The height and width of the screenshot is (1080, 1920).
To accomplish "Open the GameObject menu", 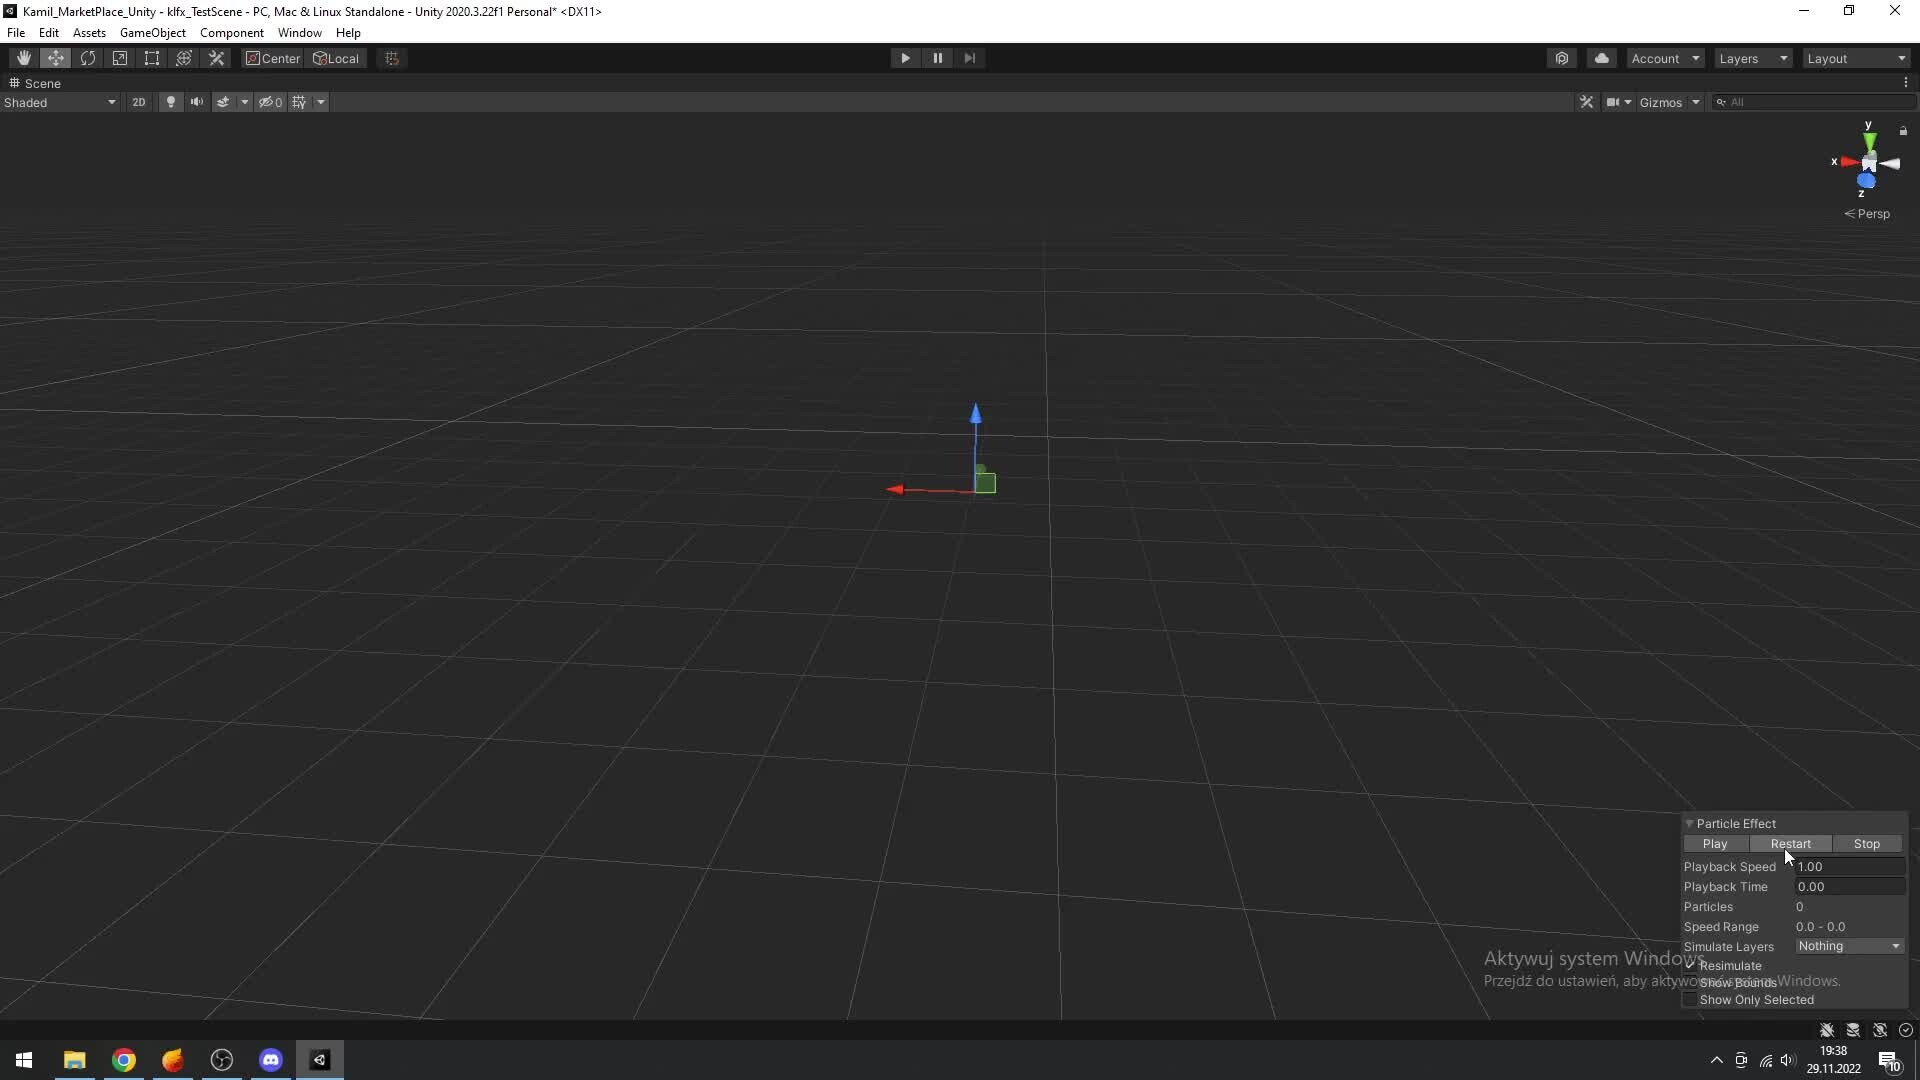I will [x=152, y=33].
